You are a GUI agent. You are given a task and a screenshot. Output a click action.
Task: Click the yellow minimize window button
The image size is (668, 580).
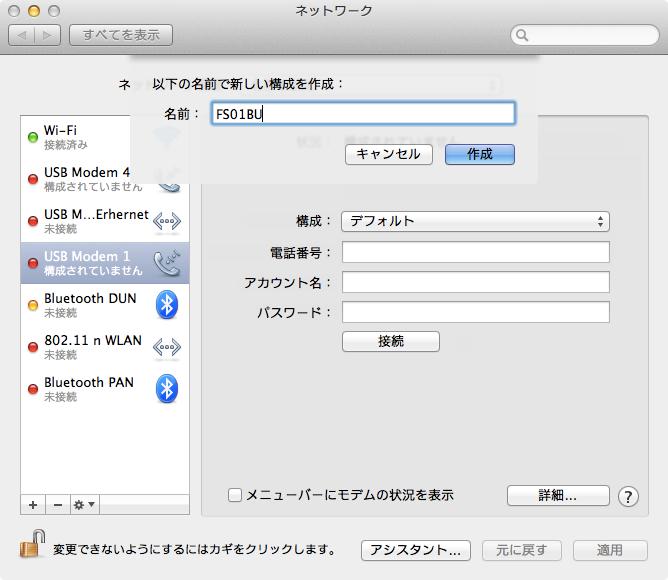click(x=34, y=11)
